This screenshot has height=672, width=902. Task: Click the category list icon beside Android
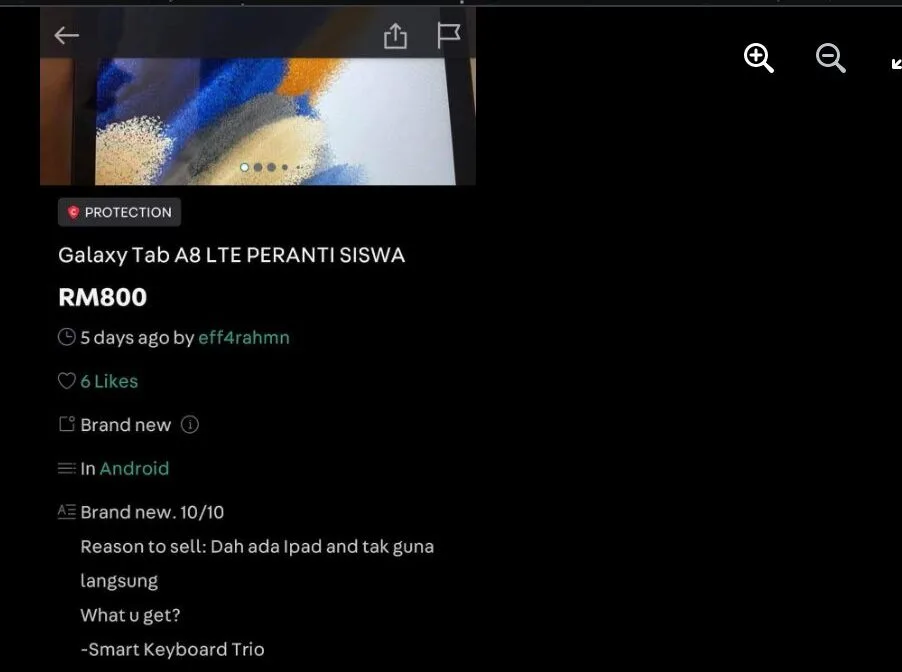click(67, 468)
